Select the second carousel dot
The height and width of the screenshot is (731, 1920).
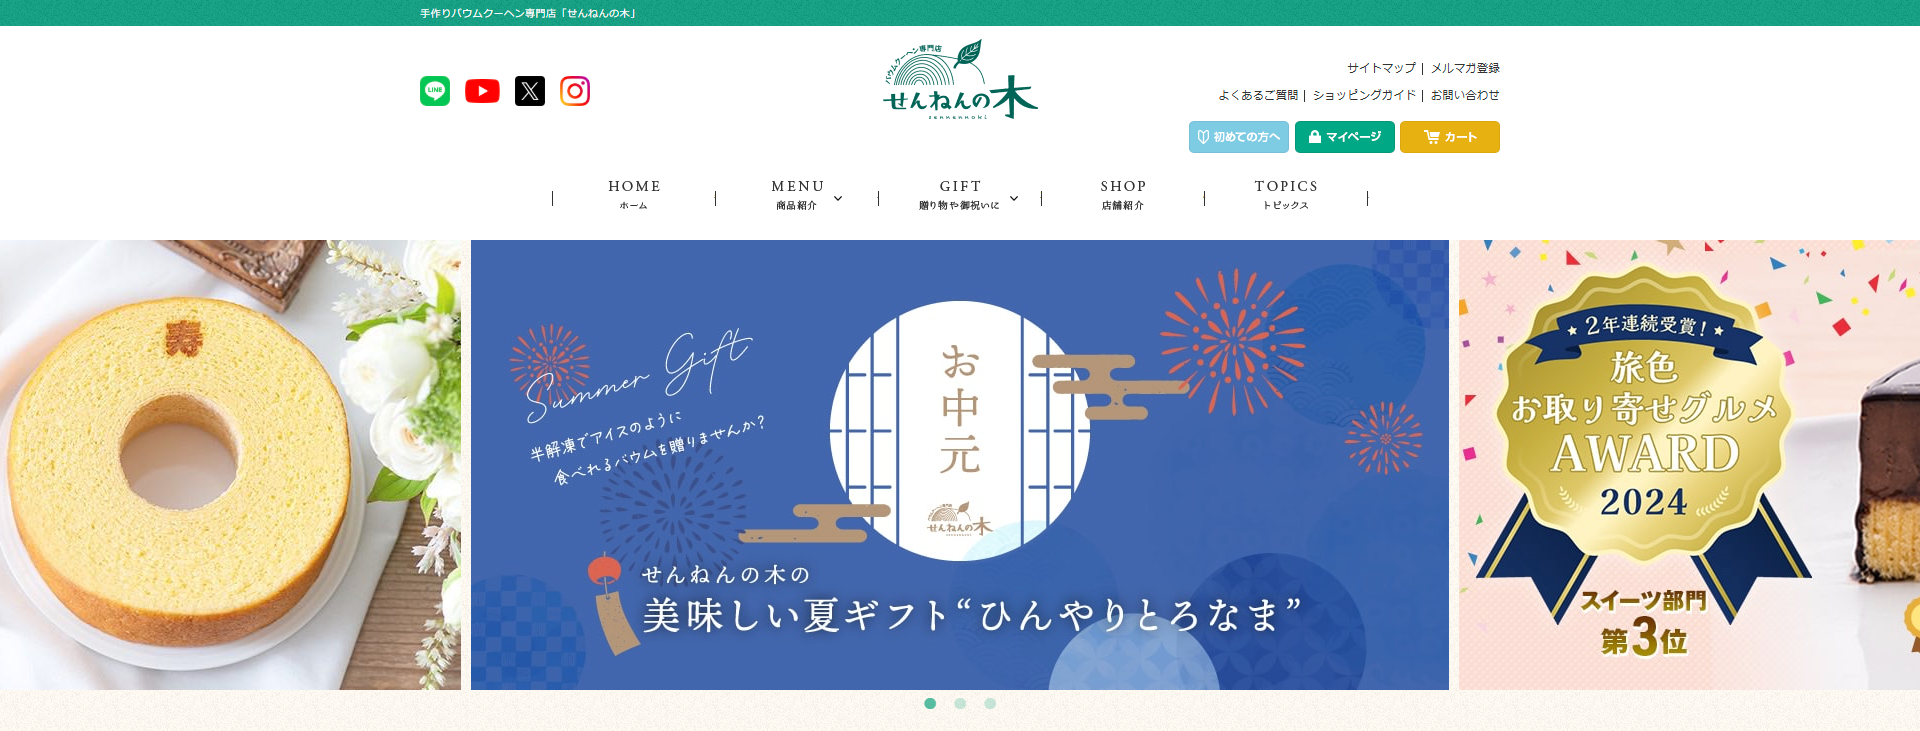tap(960, 703)
